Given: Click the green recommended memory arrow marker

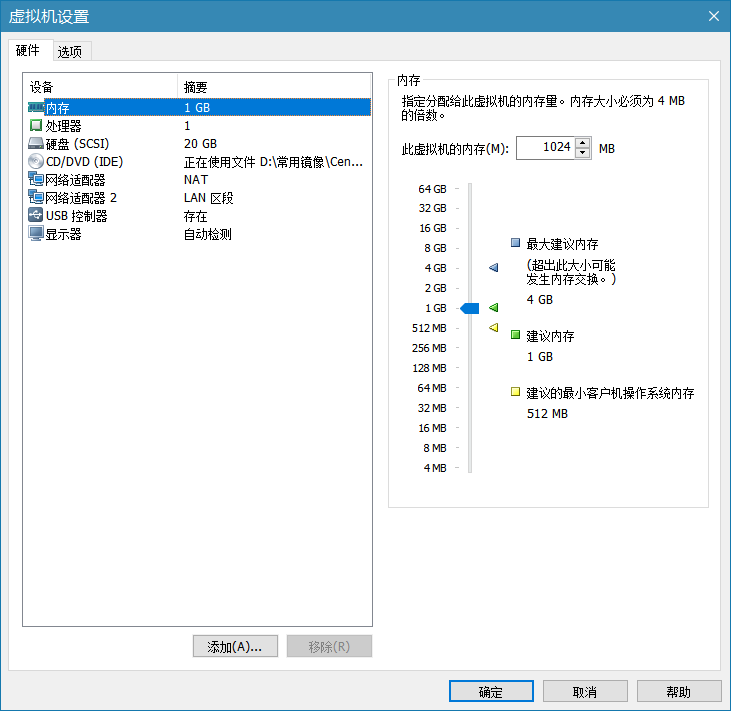Looking at the screenshot, I should (493, 308).
